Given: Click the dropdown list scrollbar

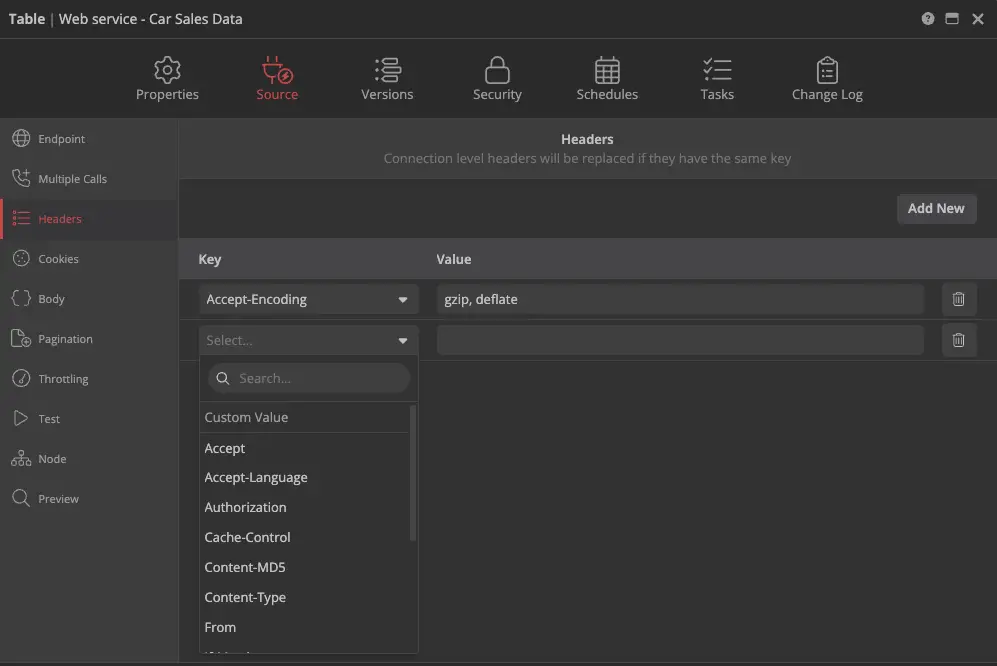Looking at the screenshot, I should click(x=413, y=475).
